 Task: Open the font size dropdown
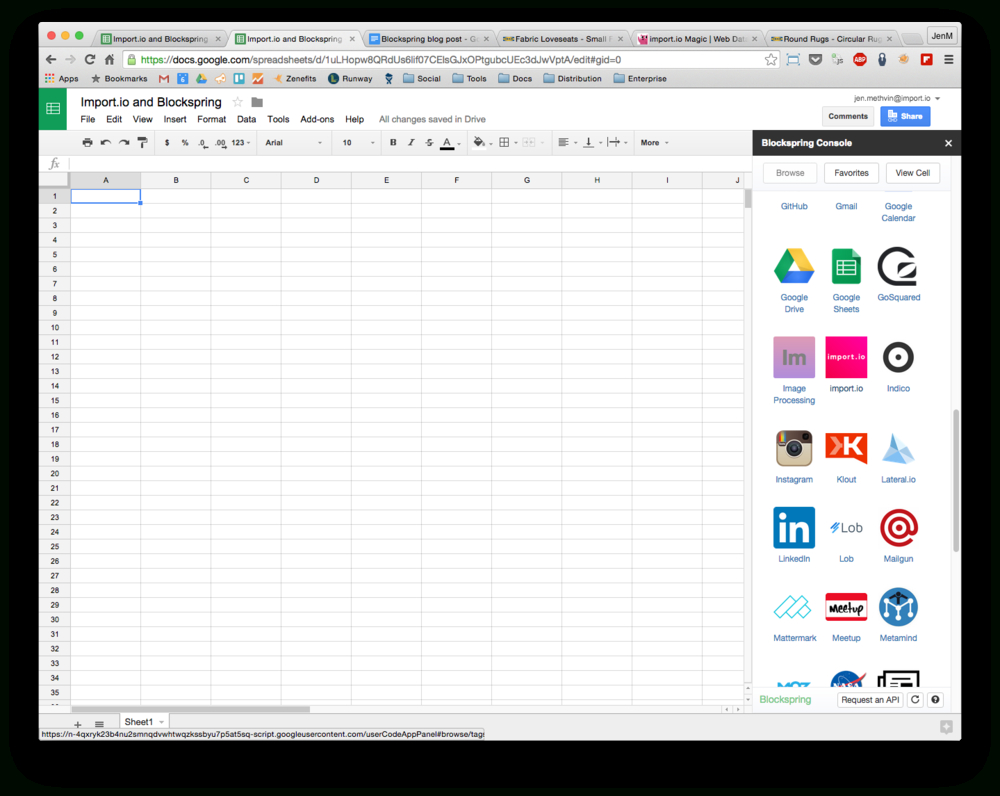coord(356,142)
